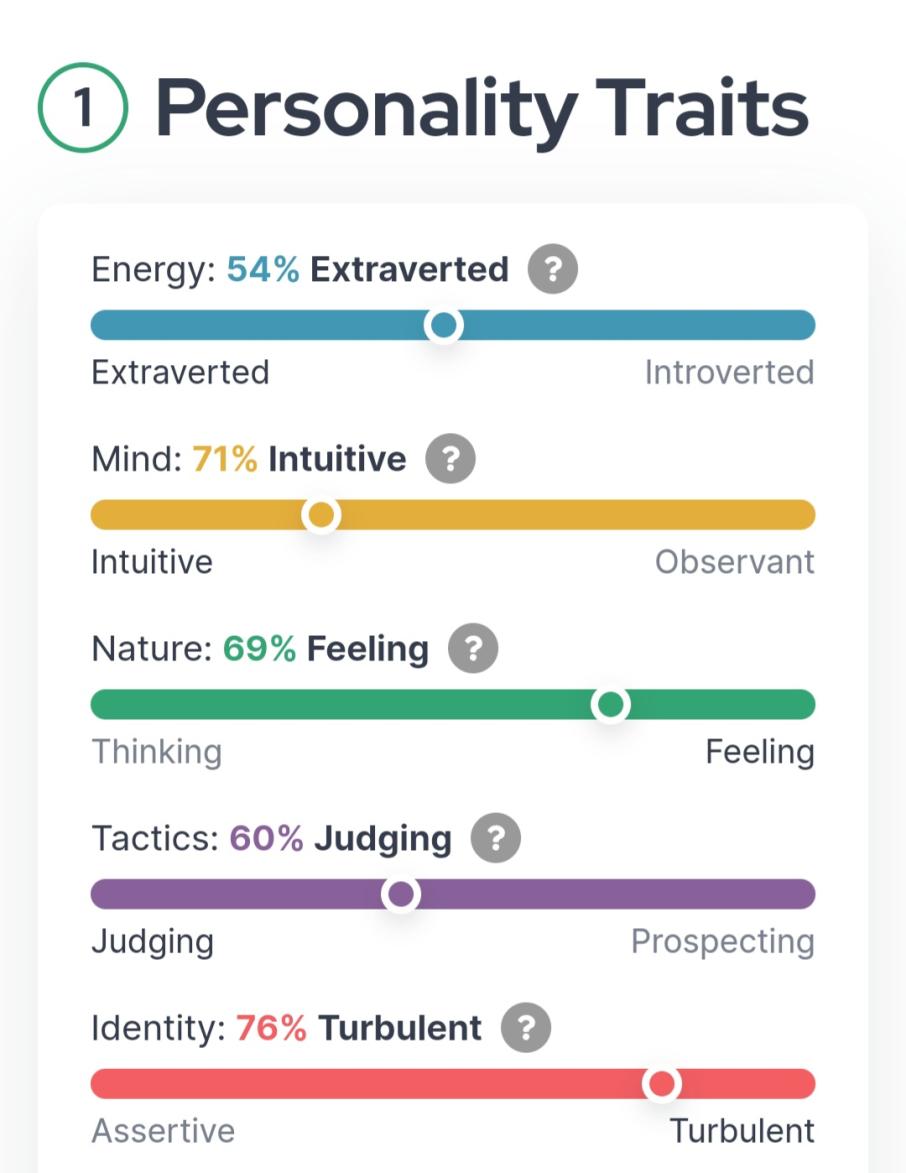Click the blue Energy slider handle

pyautogui.click(x=443, y=325)
